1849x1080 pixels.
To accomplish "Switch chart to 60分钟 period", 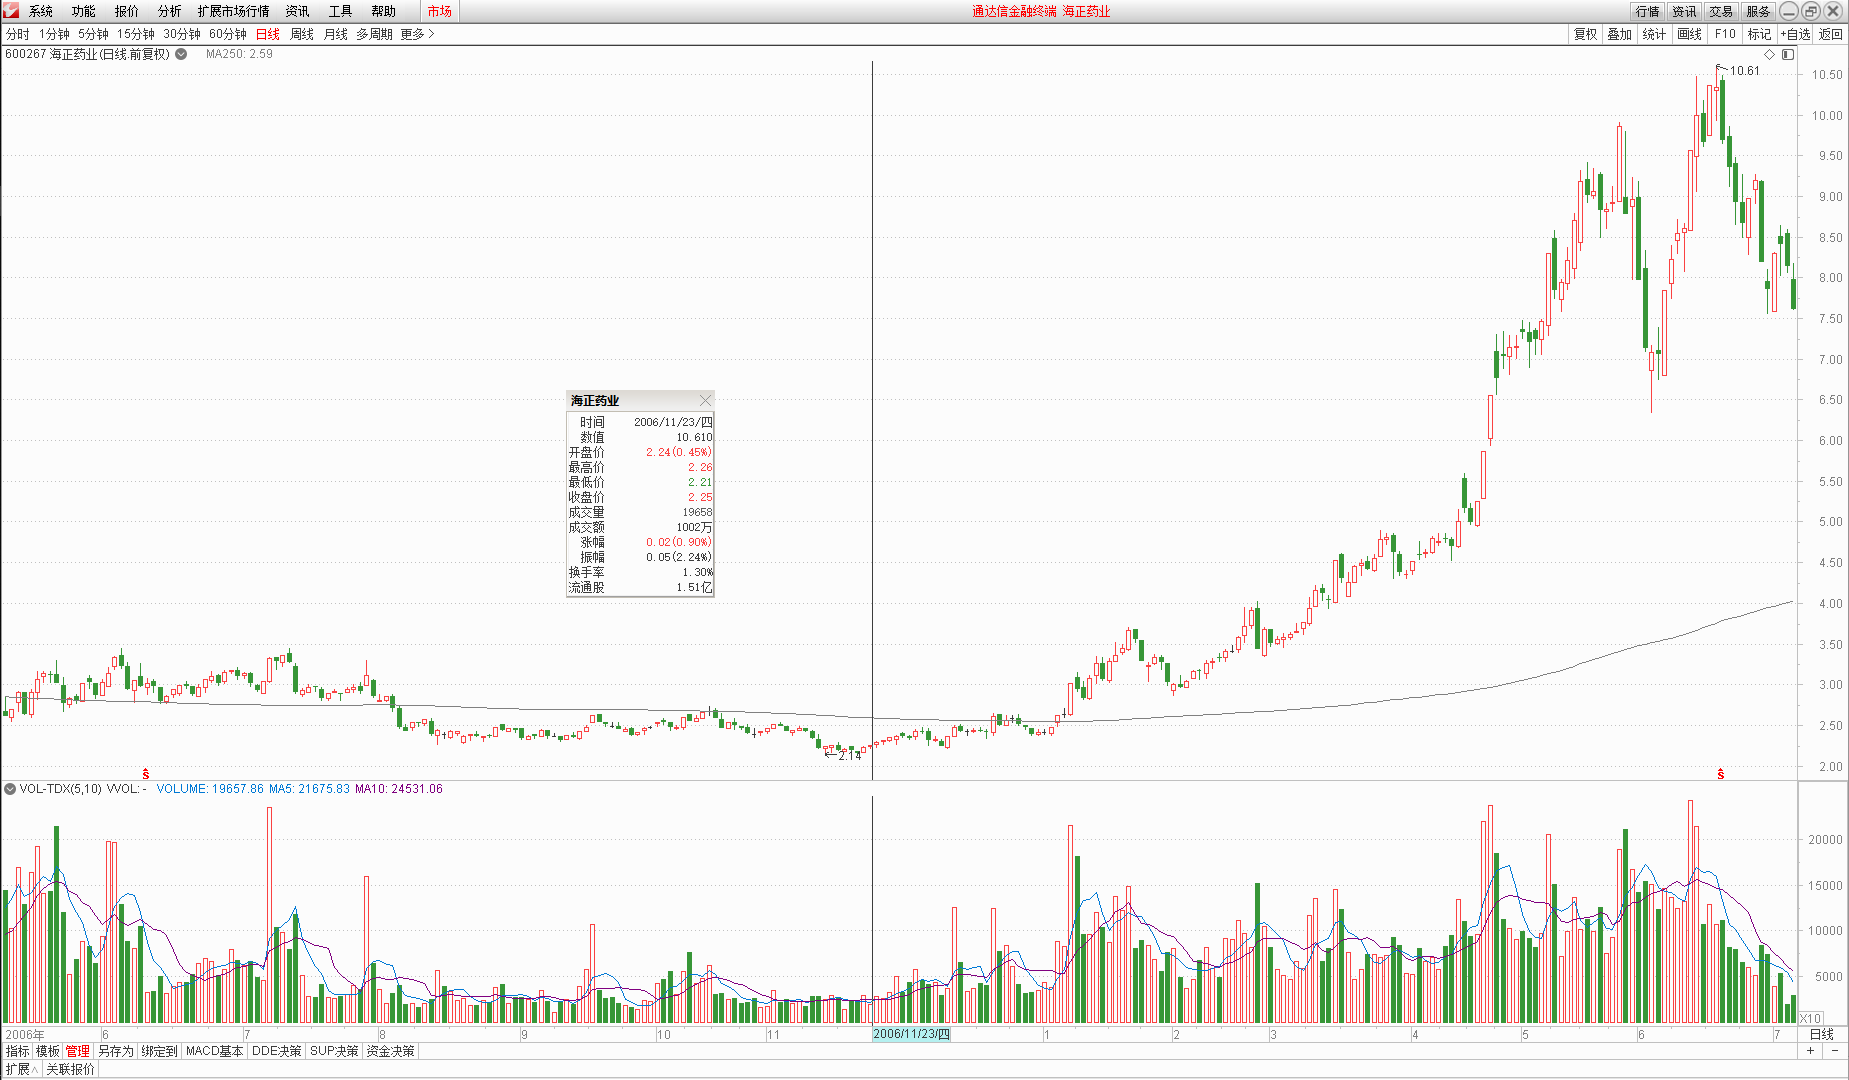I will coord(227,34).
